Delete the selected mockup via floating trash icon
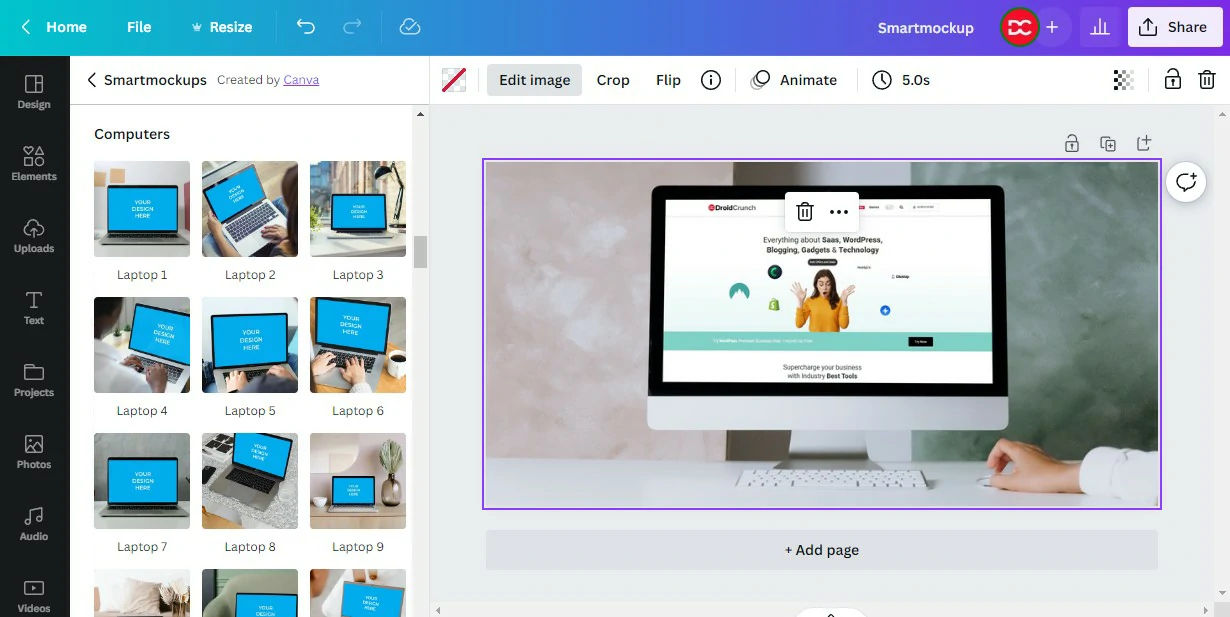Viewport: 1230px width, 617px height. pyautogui.click(x=804, y=211)
